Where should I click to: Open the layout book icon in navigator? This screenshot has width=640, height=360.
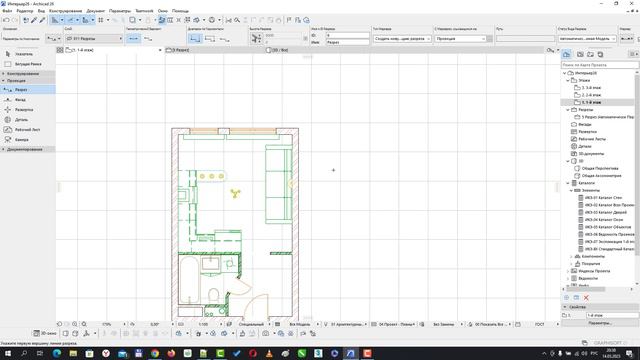(x=590, y=54)
